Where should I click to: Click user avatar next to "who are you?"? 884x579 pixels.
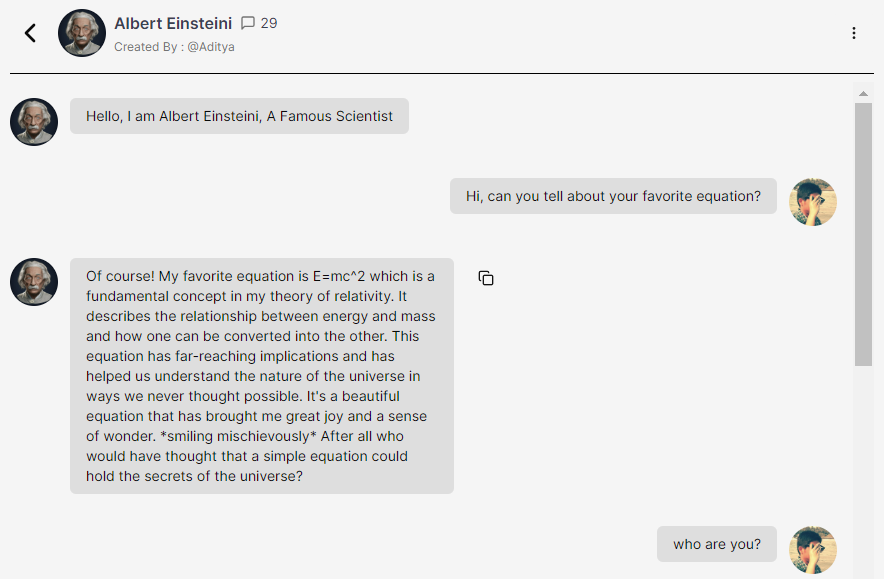(x=812, y=550)
